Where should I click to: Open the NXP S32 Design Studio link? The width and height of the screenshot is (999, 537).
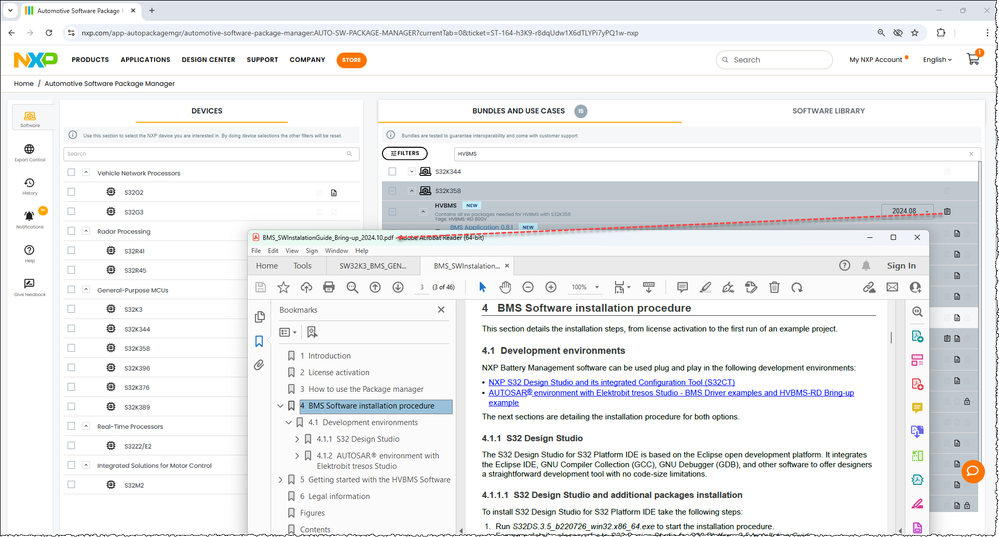click(x=612, y=382)
